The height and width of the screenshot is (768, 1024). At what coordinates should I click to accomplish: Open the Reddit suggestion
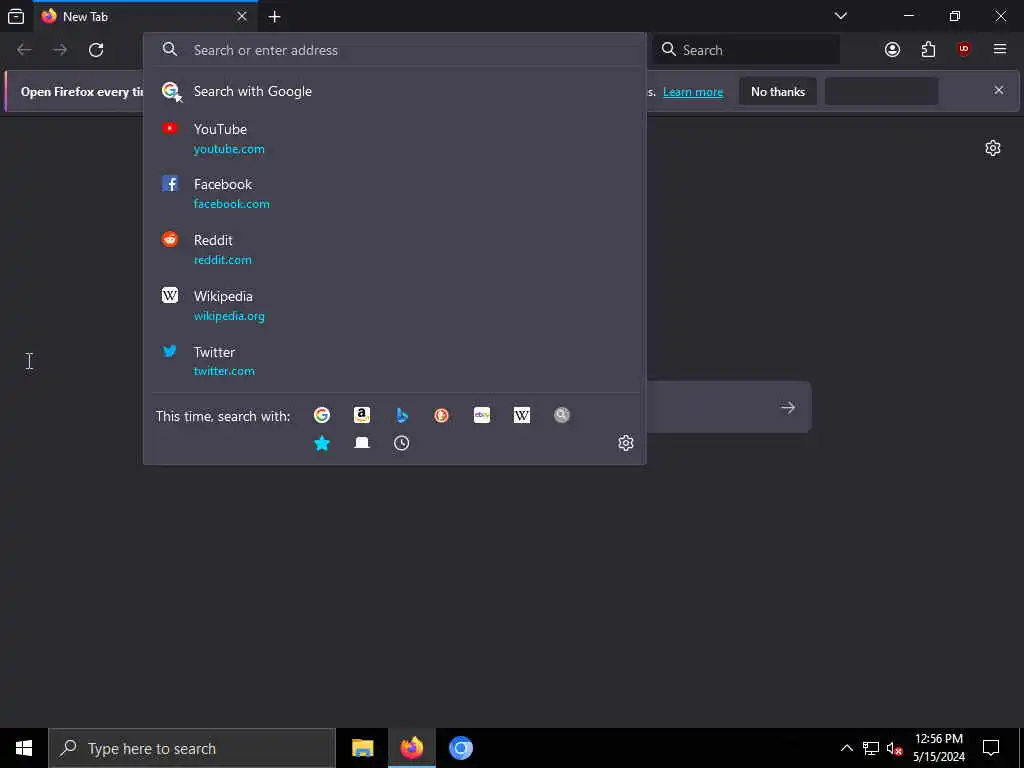tap(394, 249)
